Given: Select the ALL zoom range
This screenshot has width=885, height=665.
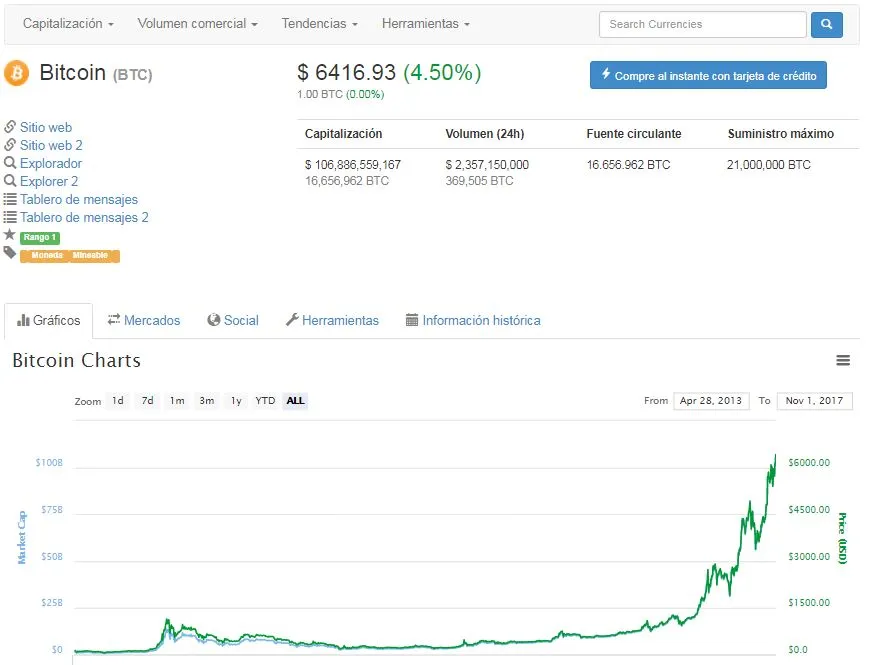Looking at the screenshot, I should pyautogui.click(x=295, y=401).
